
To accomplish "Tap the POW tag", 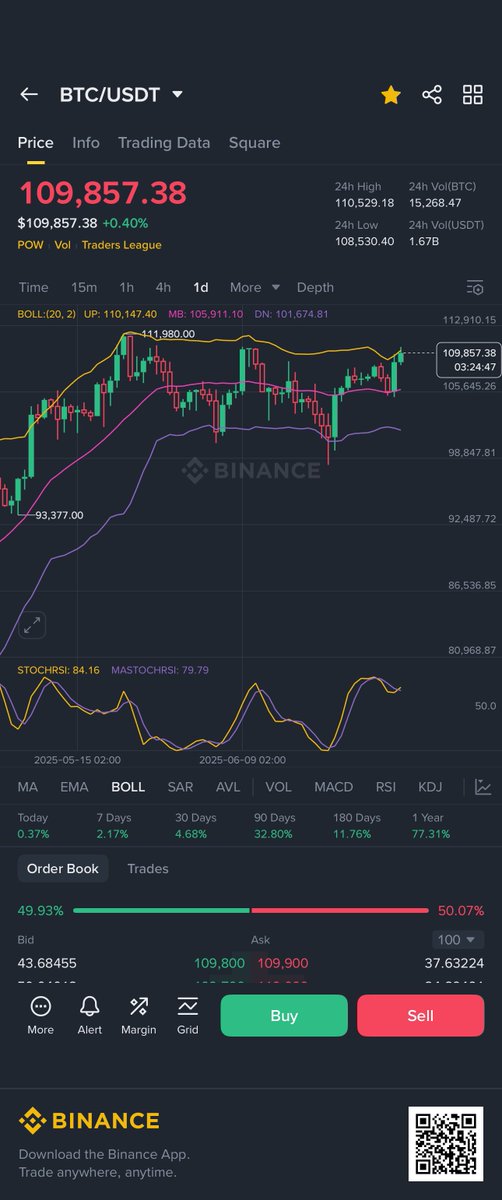I will click(30, 245).
